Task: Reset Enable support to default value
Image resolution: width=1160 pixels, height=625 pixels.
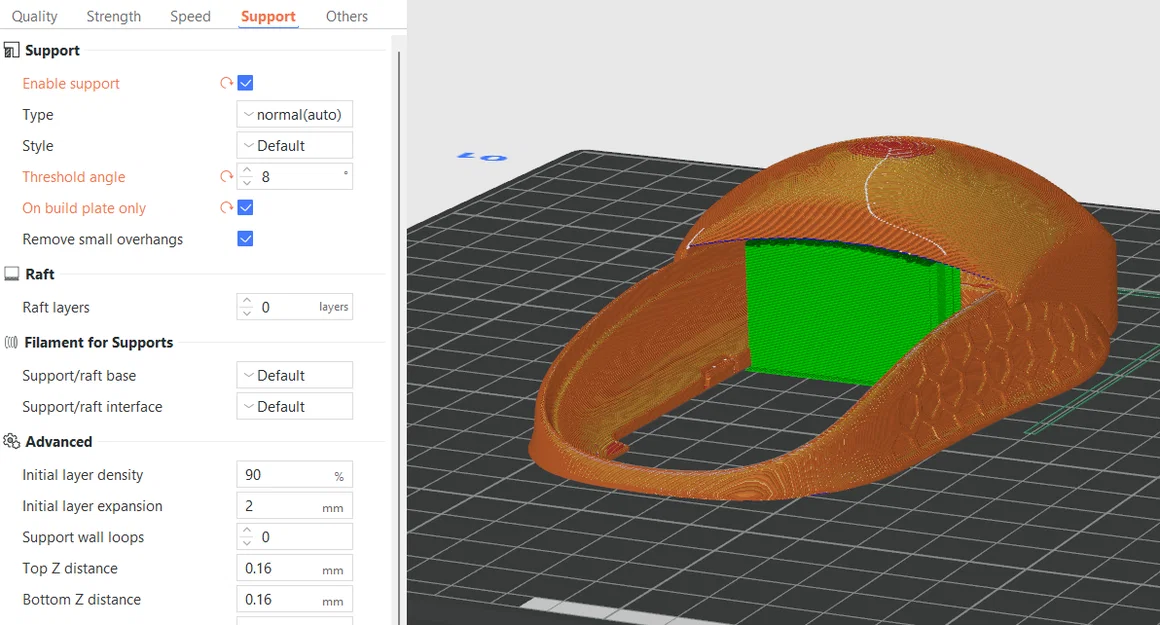Action: point(226,84)
